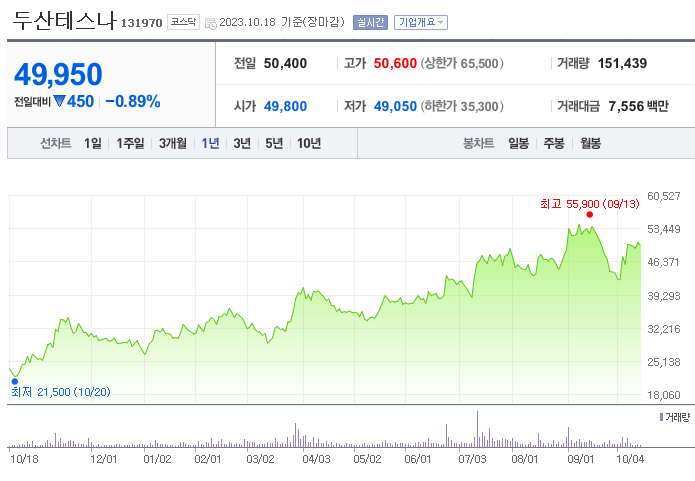This screenshot has width=695, height=481.
Task: Click the 저가 value 49,050
Action: click(395, 106)
